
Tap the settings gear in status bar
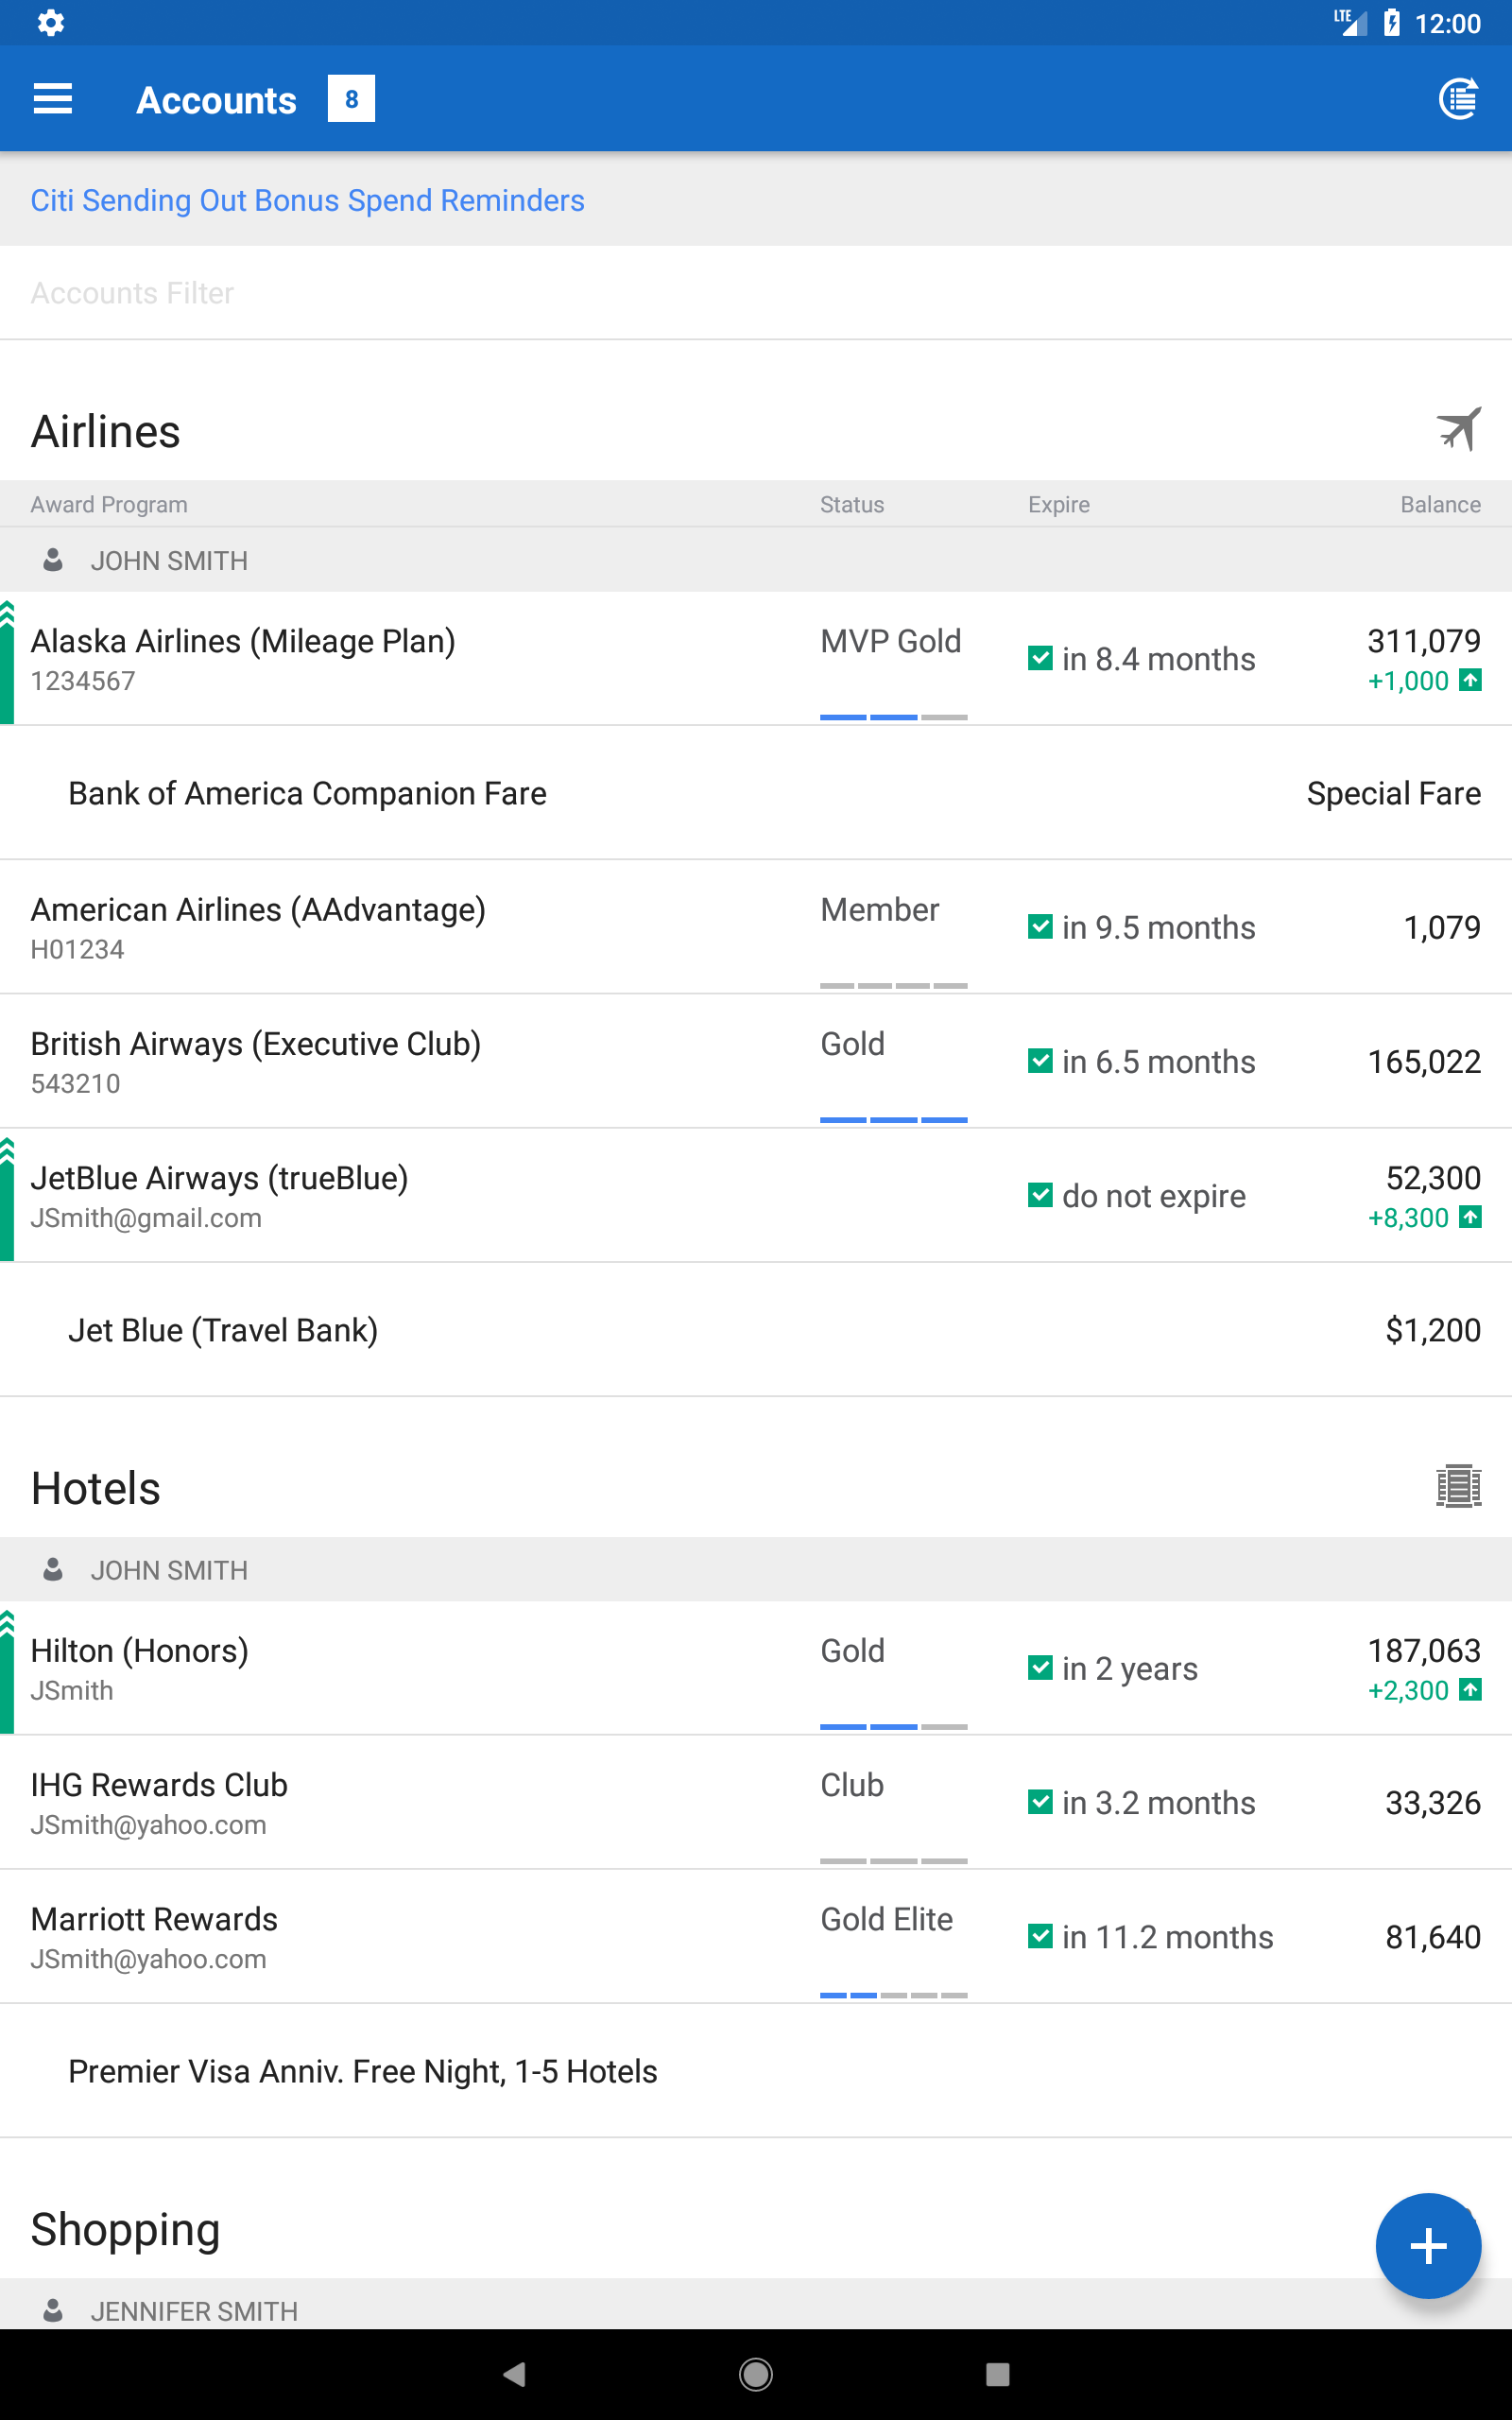point(51,23)
